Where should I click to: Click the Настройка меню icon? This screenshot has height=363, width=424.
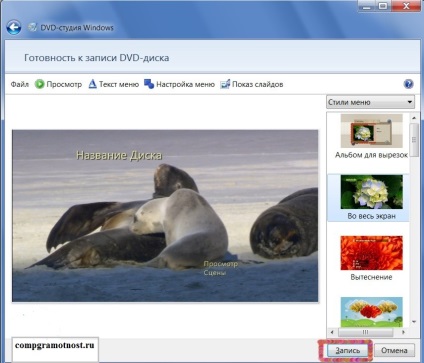point(149,84)
